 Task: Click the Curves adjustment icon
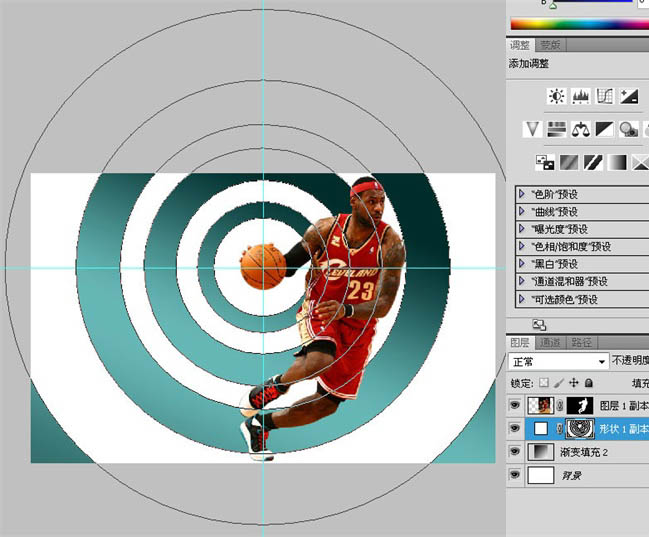(604, 97)
